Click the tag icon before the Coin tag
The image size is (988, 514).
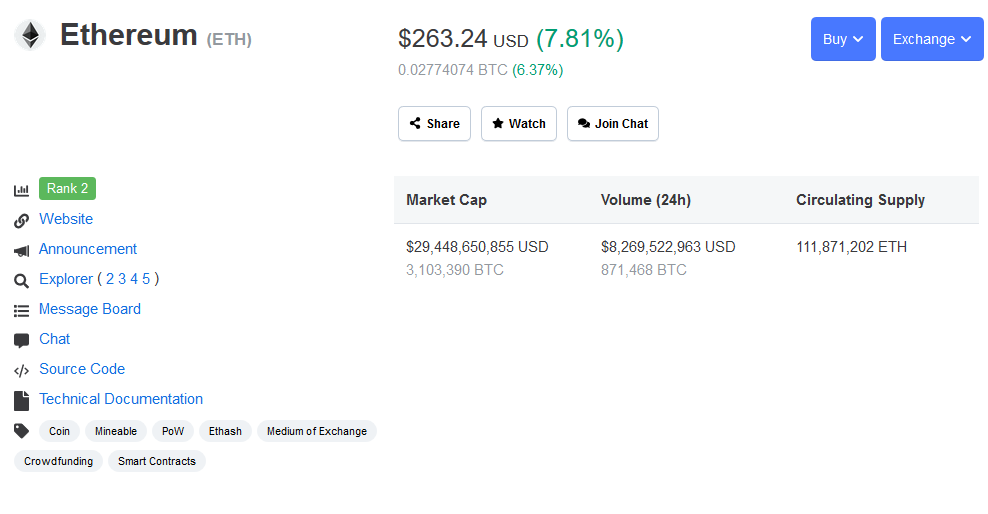(21, 431)
